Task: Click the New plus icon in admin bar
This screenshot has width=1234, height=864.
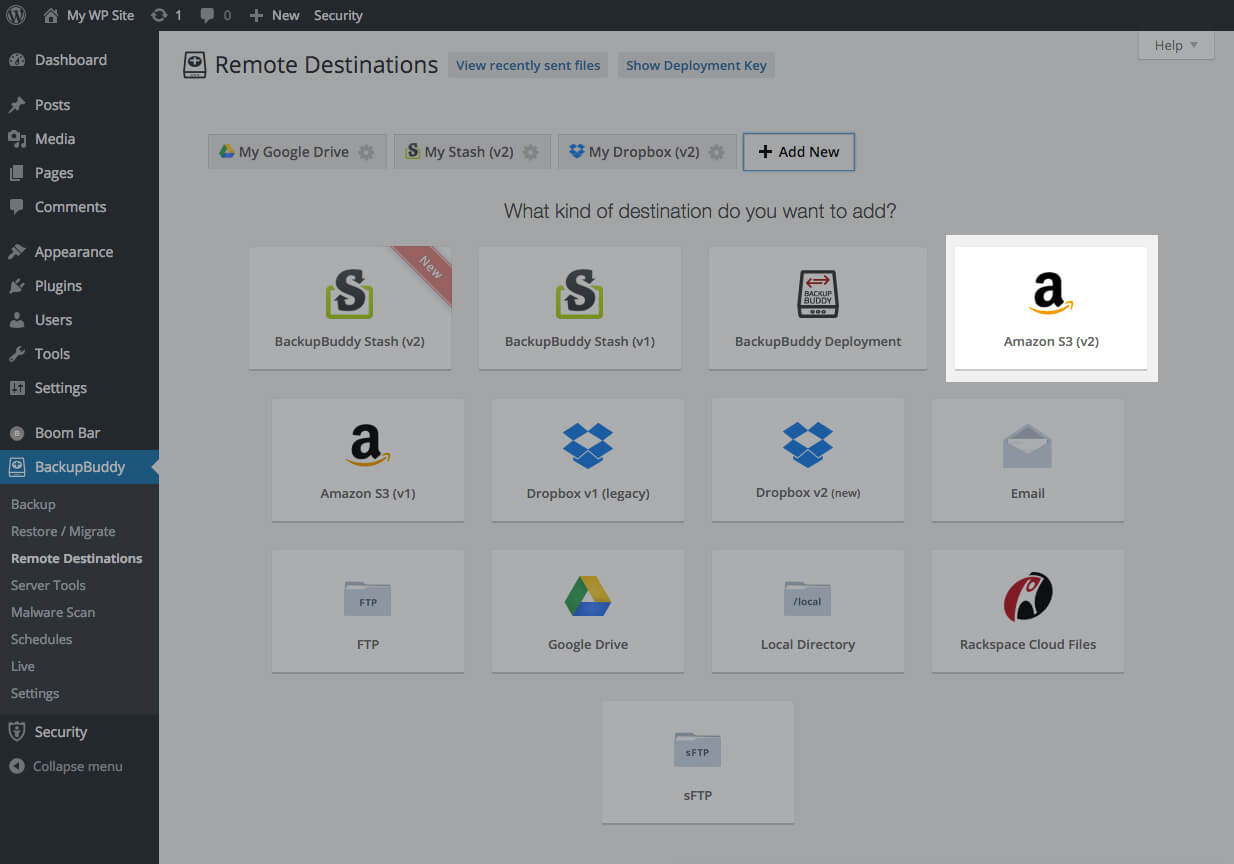Action: point(256,15)
